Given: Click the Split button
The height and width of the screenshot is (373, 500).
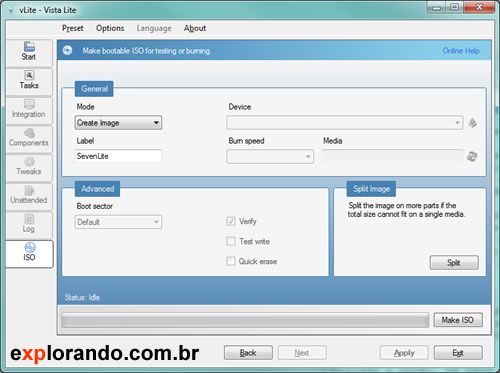Looking at the screenshot, I should 454,263.
